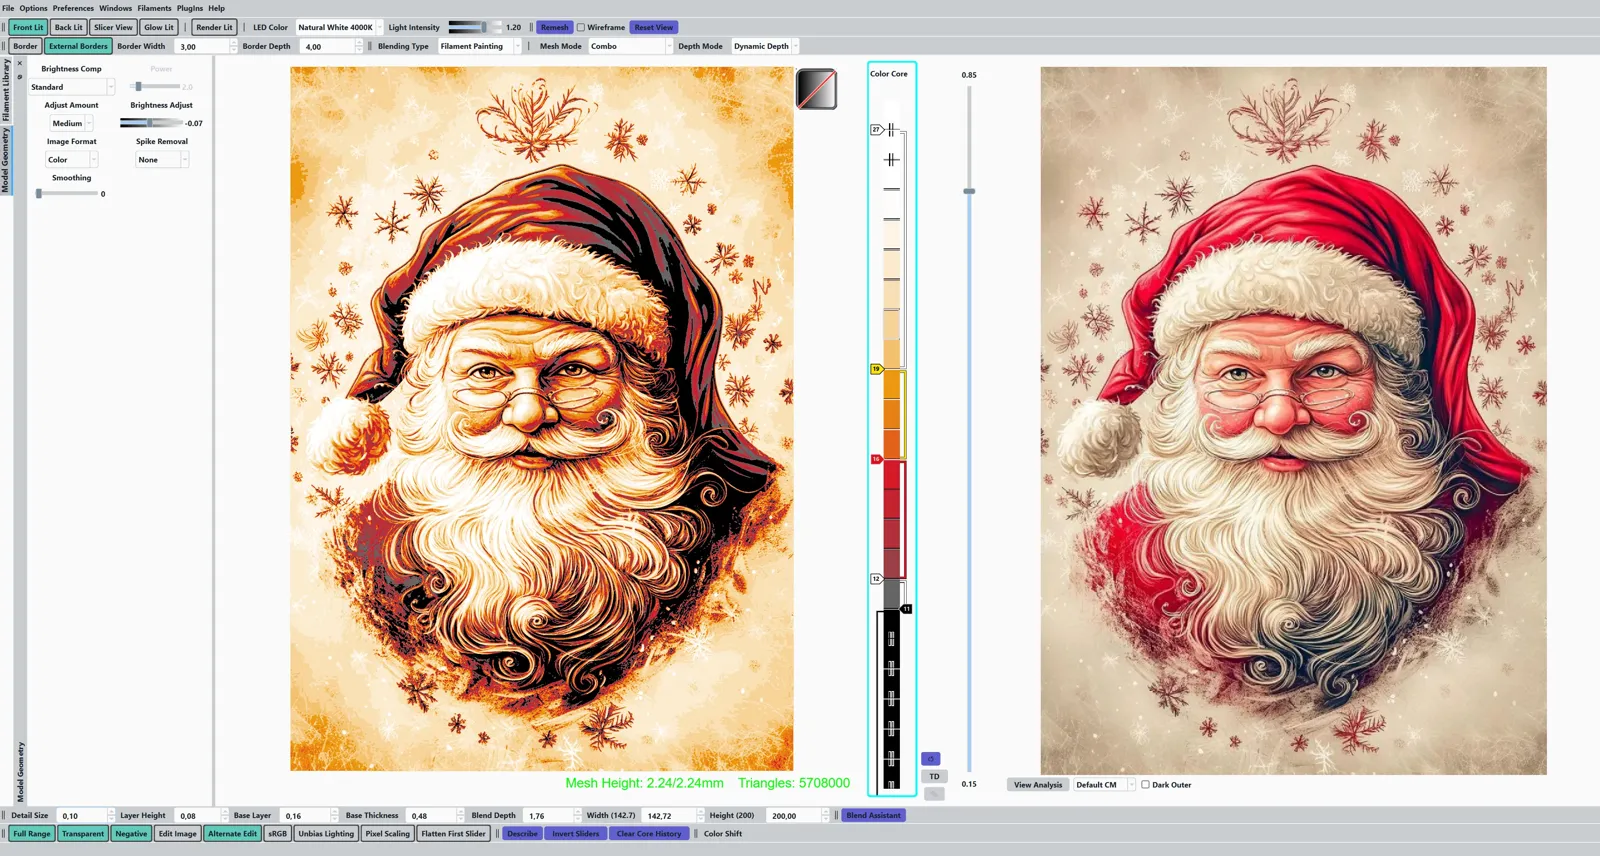
Task: Open the PlugIns menu
Action: [x=190, y=8]
